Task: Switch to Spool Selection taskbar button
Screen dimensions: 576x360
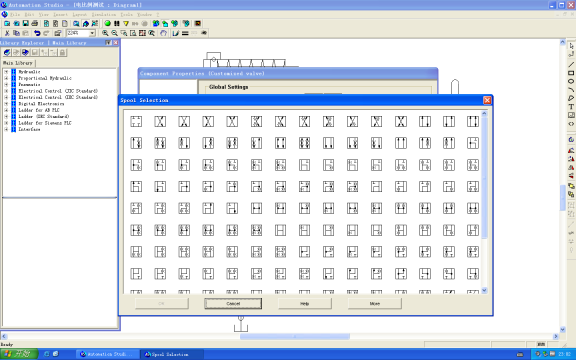Action: (x=172, y=354)
